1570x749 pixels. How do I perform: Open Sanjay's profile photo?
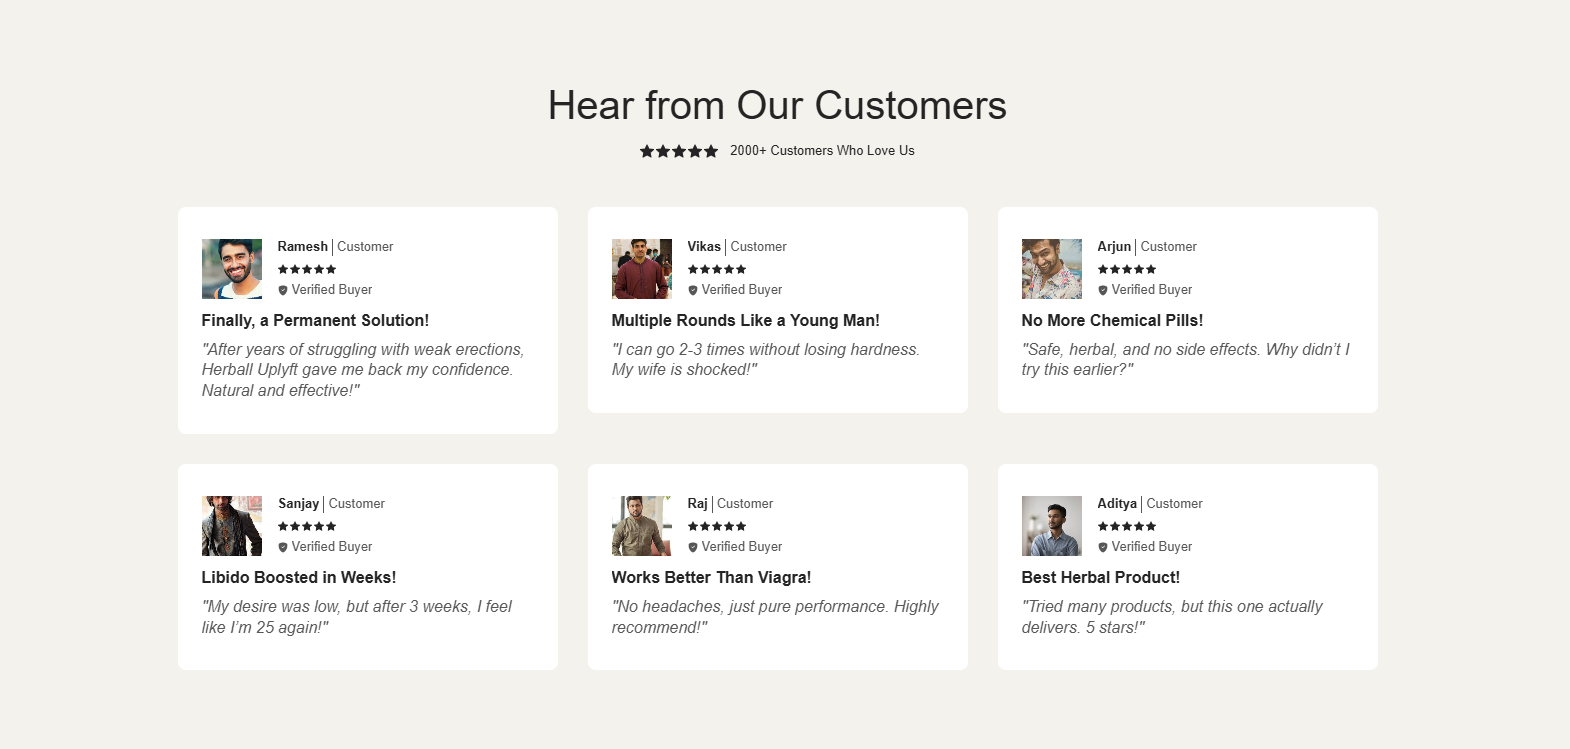tap(232, 526)
